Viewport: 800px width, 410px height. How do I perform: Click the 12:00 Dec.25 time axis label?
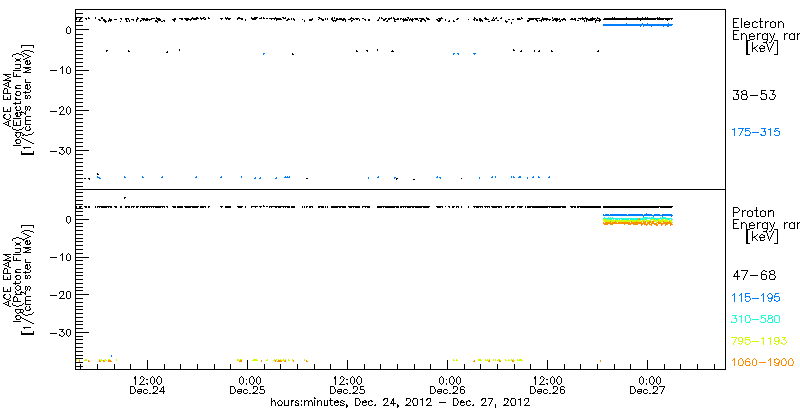[347, 385]
